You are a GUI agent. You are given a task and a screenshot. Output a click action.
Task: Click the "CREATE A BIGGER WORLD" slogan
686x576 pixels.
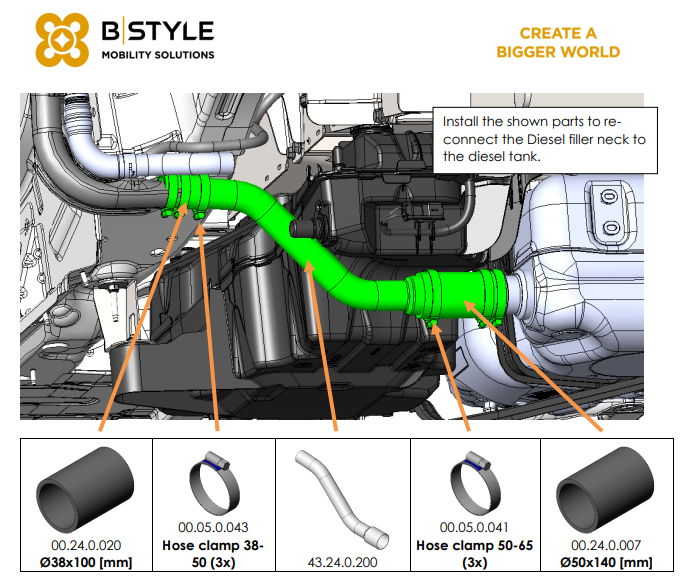[x=557, y=42]
